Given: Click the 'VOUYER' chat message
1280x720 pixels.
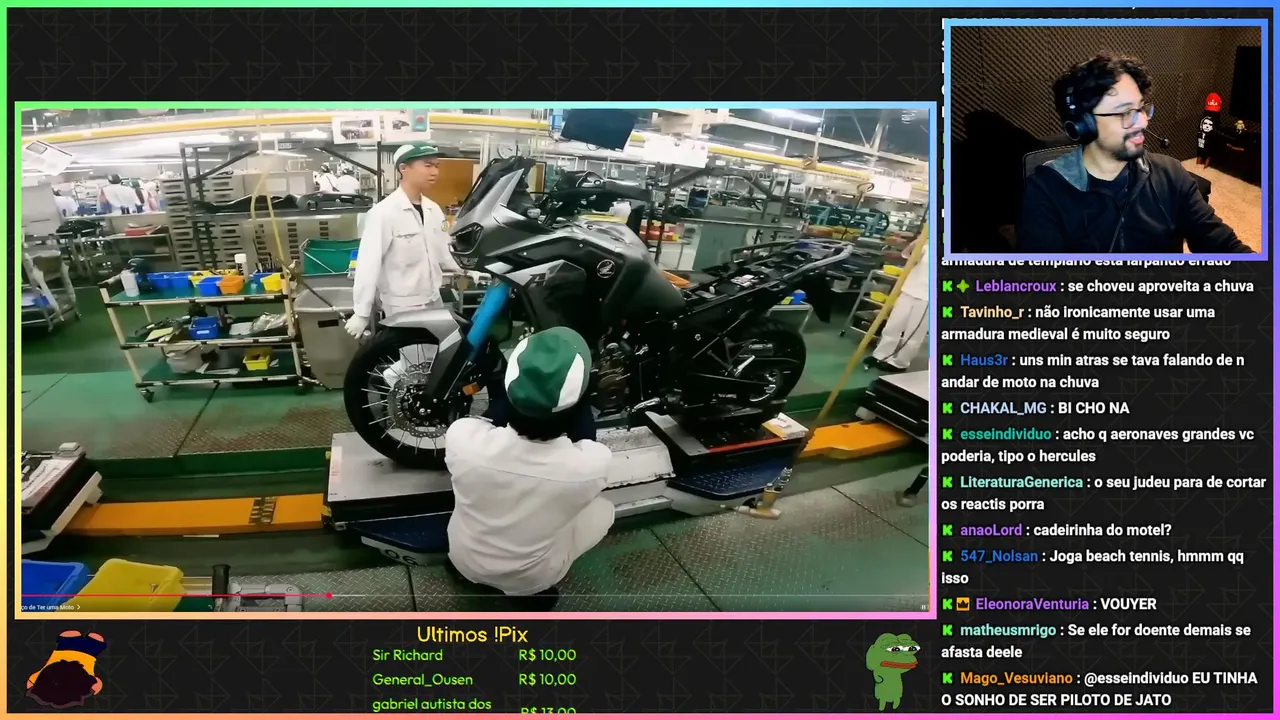Looking at the screenshot, I should 1129,604.
